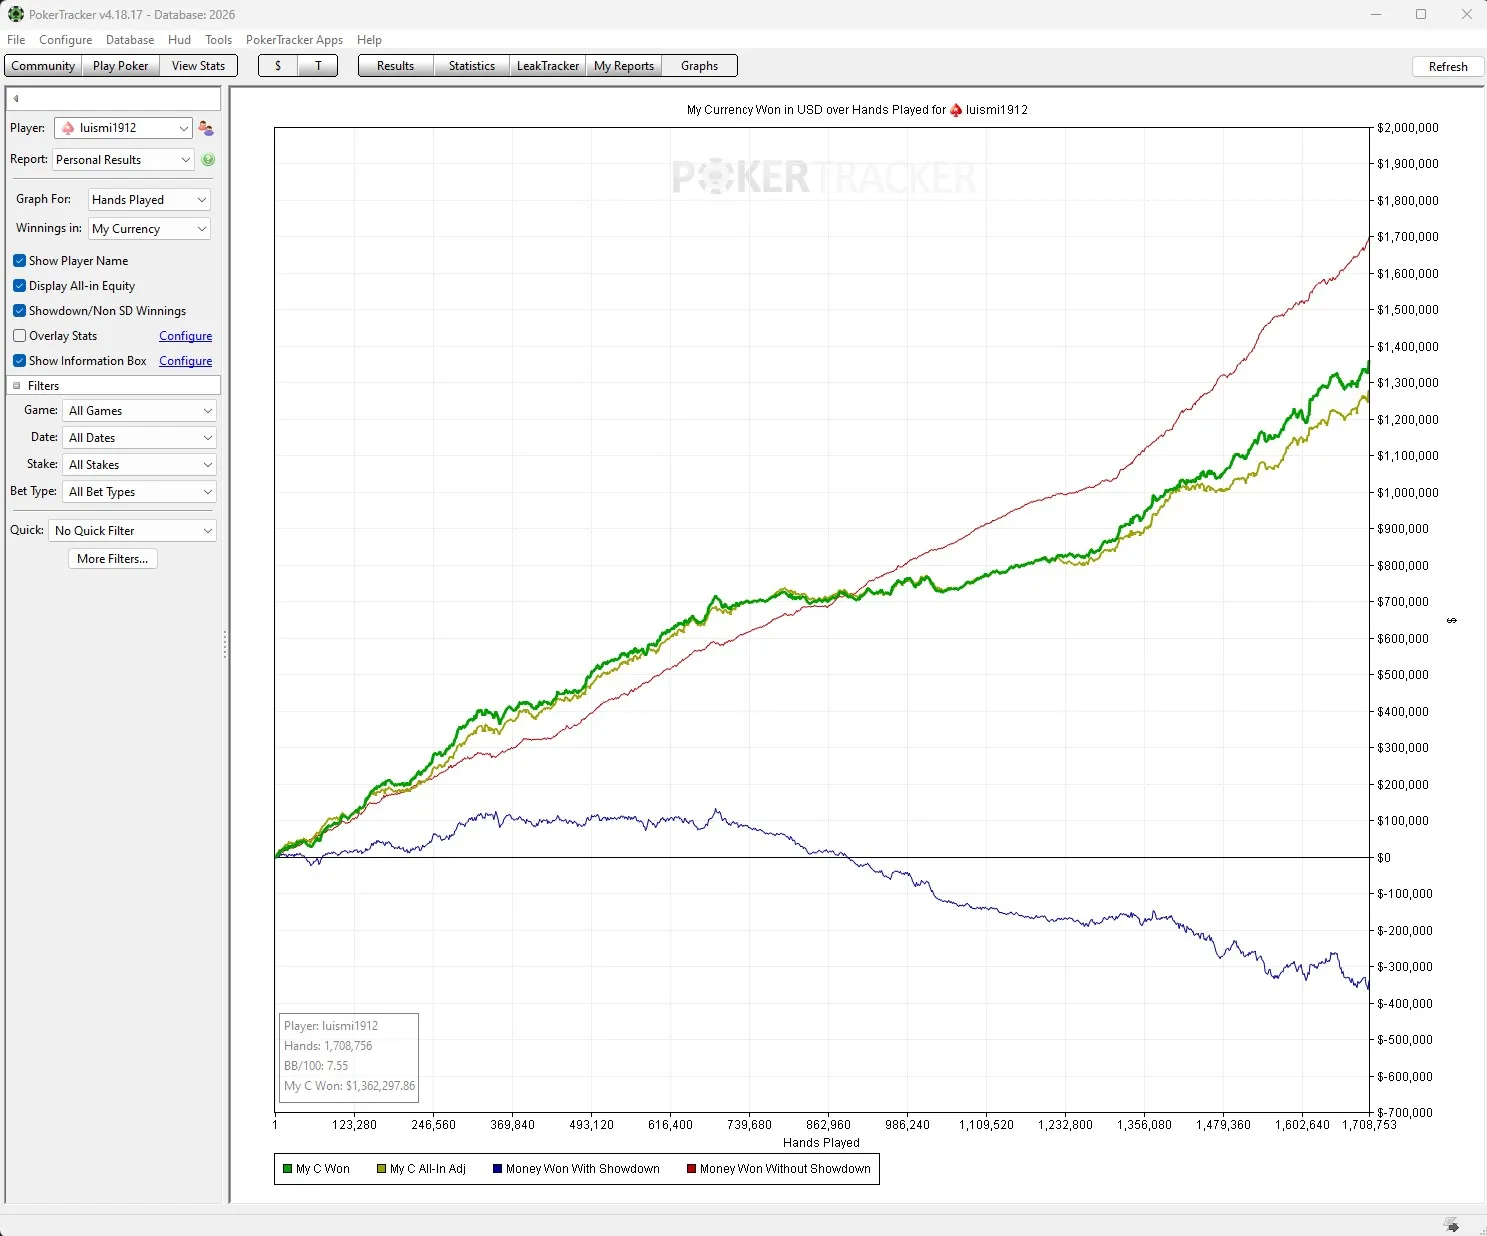The height and width of the screenshot is (1236, 1487).
Task: Open the LeakTracker tab
Action: click(548, 66)
